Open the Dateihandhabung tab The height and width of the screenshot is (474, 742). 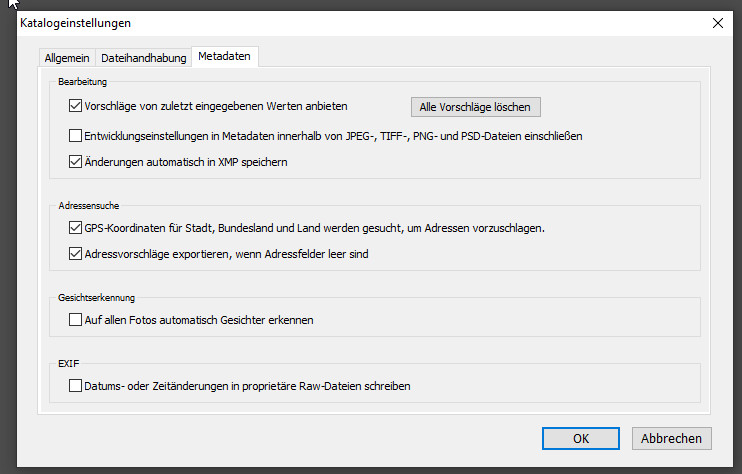coord(144,58)
